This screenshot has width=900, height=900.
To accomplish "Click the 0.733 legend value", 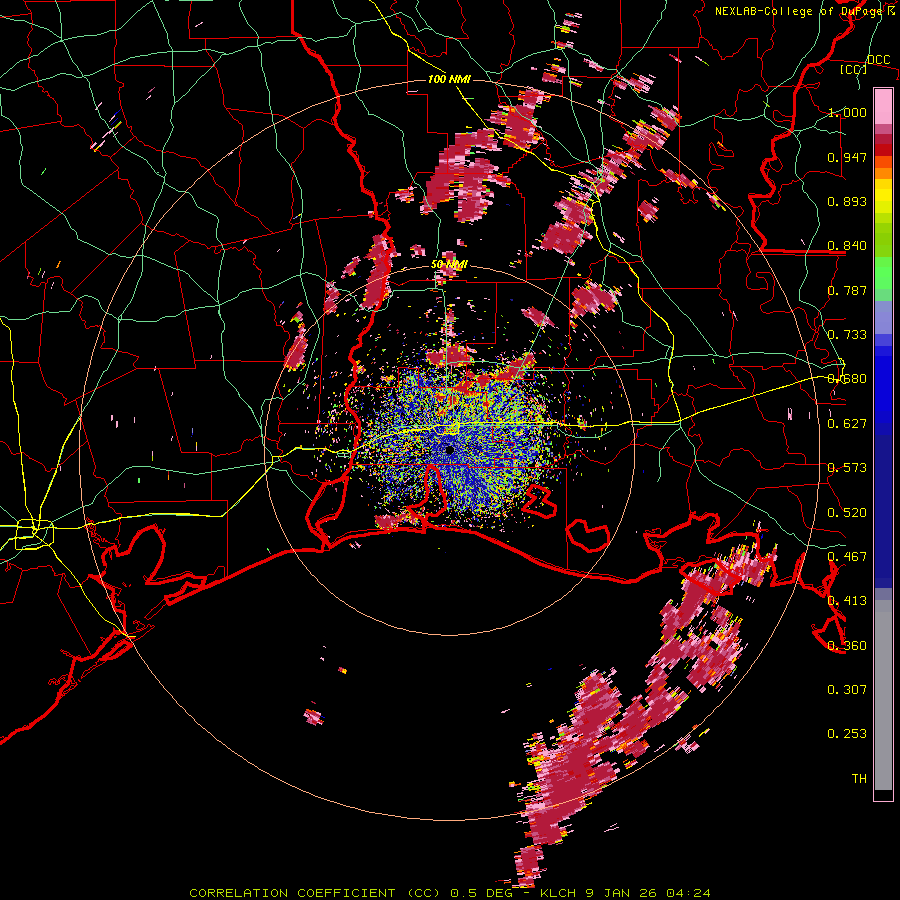I will (847, 335).
